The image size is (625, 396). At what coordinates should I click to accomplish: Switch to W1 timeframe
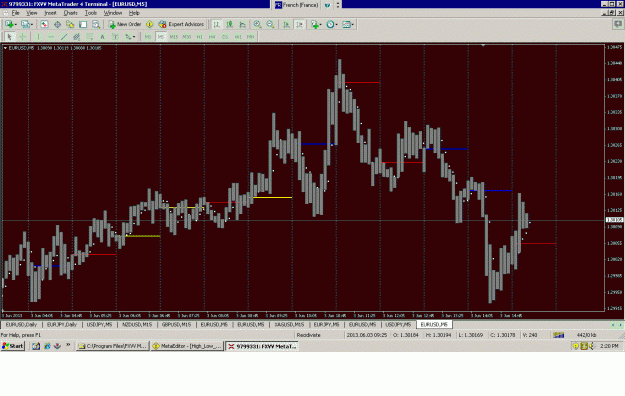click(x=238, y=37)
